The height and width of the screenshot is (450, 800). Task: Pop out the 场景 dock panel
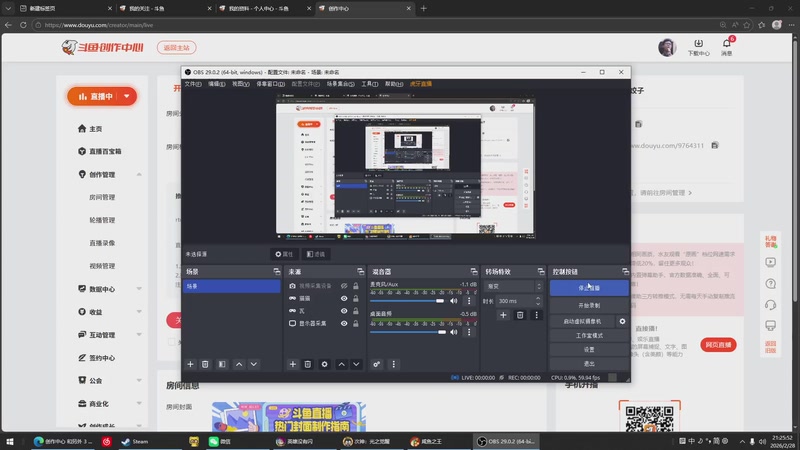point(277,271)
